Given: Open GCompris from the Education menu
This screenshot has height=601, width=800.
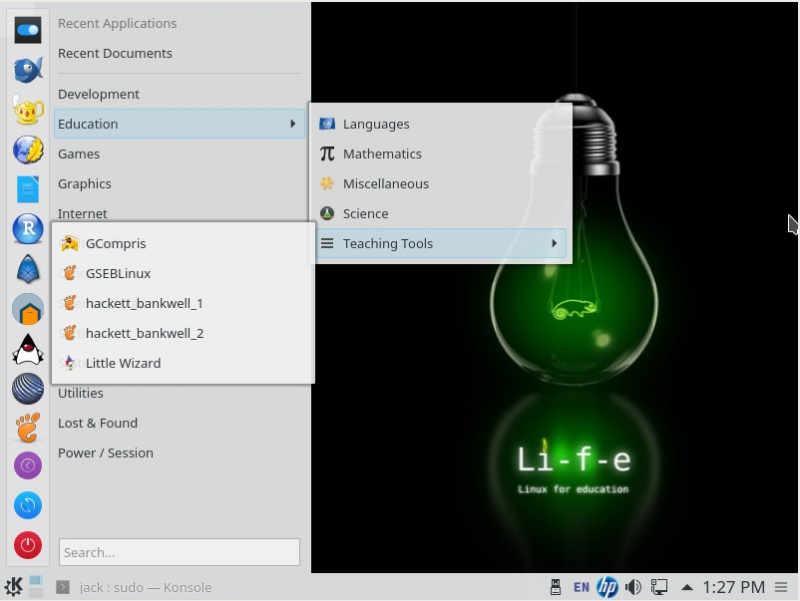Looking at the screenshot, I should point(117,243).
